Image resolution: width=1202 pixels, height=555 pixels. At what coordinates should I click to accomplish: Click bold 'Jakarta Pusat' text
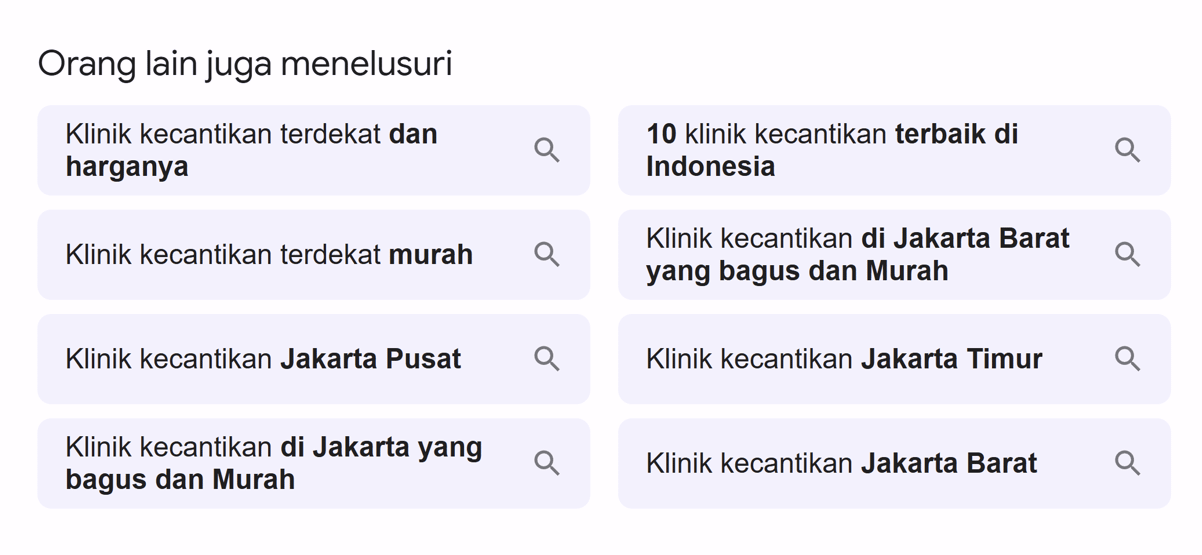point(371,358)
